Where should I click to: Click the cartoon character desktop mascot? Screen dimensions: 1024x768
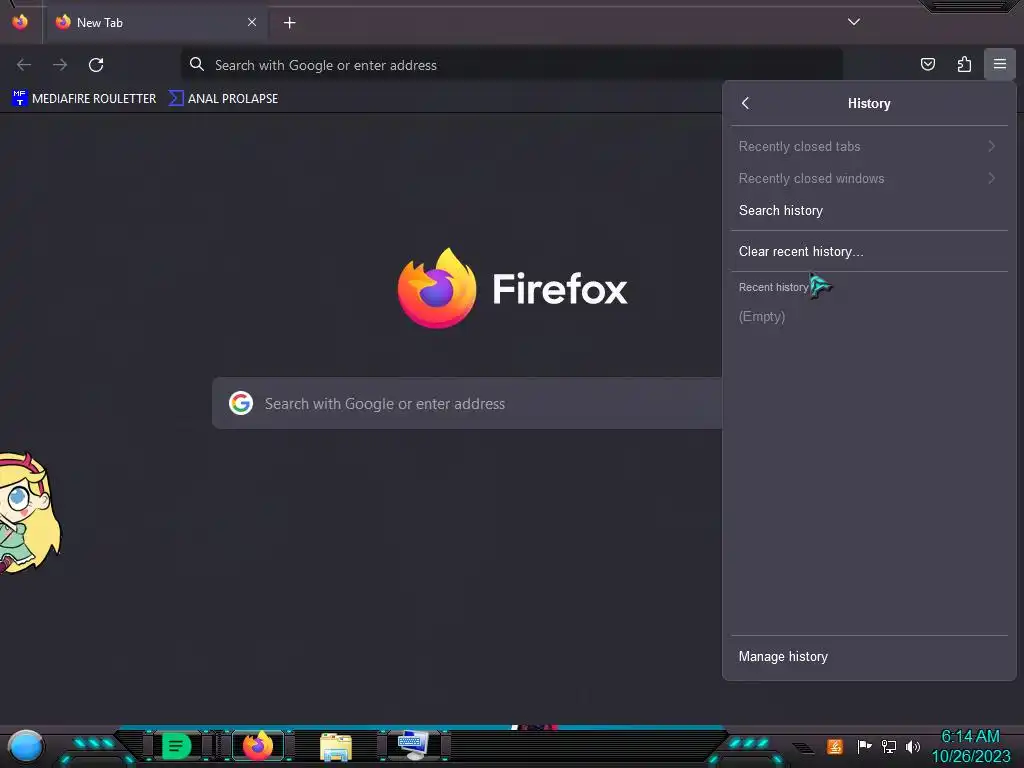coord(30,513)
